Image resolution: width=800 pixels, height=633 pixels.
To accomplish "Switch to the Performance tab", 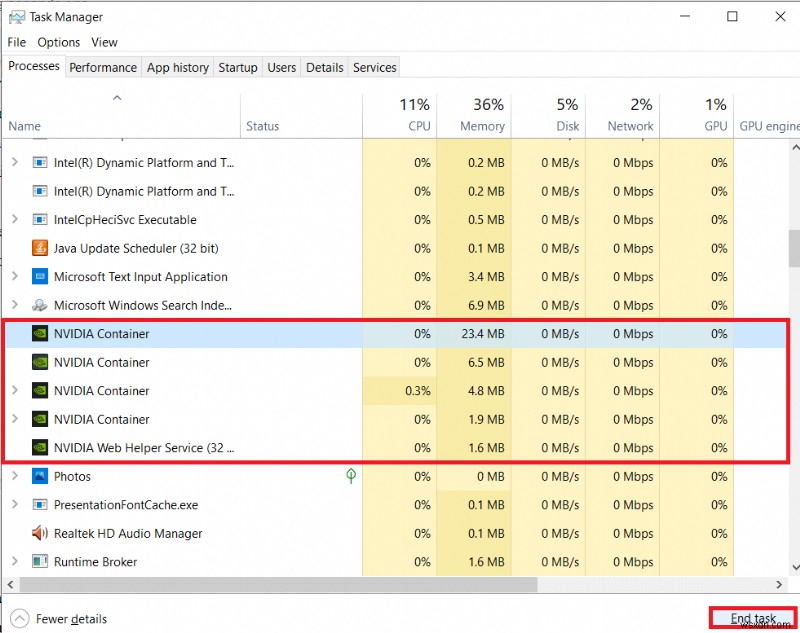I will pyautogui.click(x=103, y=67).
